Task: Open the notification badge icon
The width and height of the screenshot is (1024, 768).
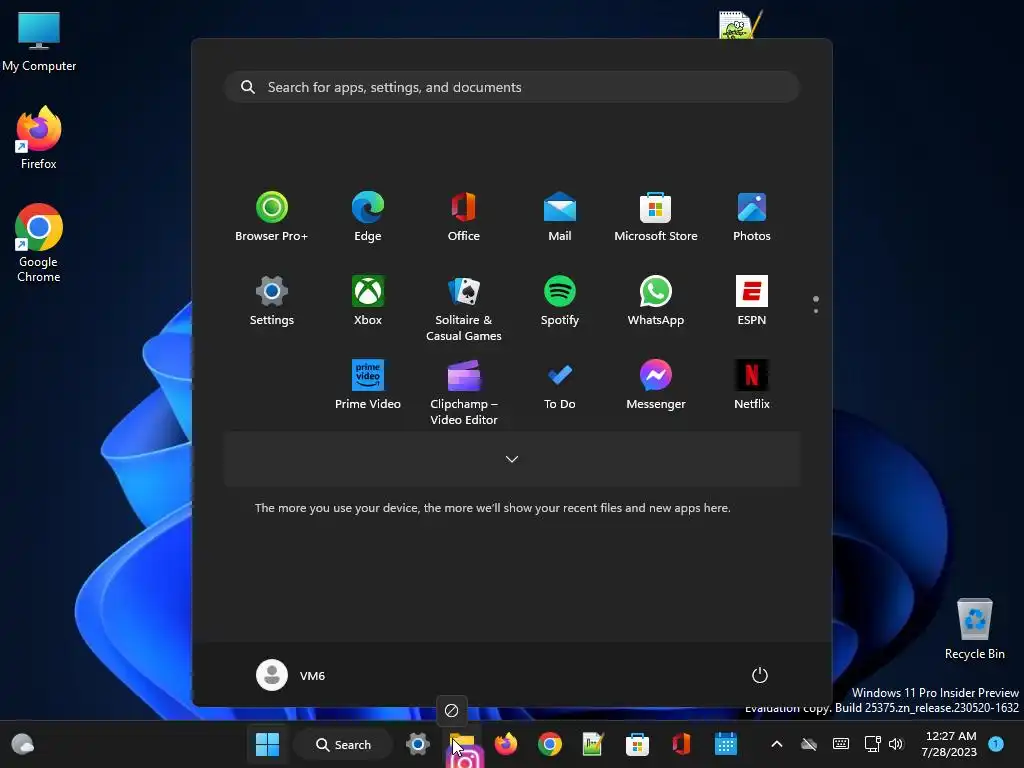Action: click(x=996, y=744)
